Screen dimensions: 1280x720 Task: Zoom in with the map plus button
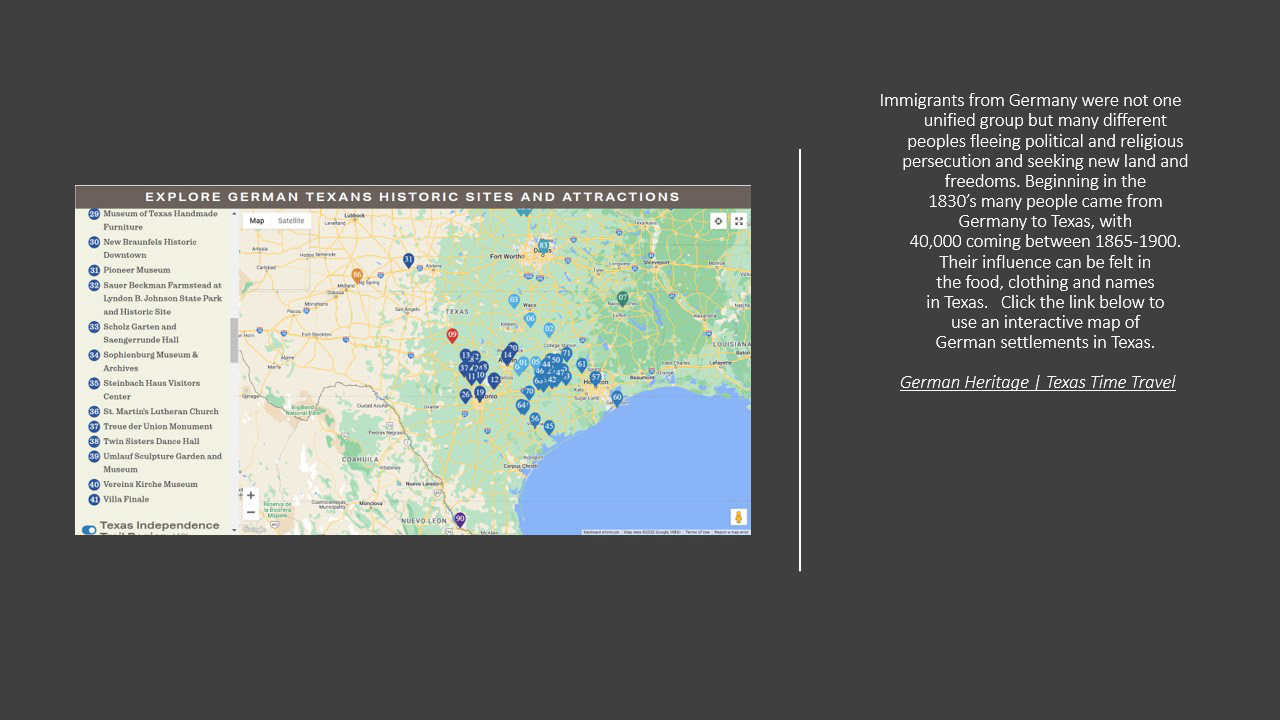click(251, 495)
